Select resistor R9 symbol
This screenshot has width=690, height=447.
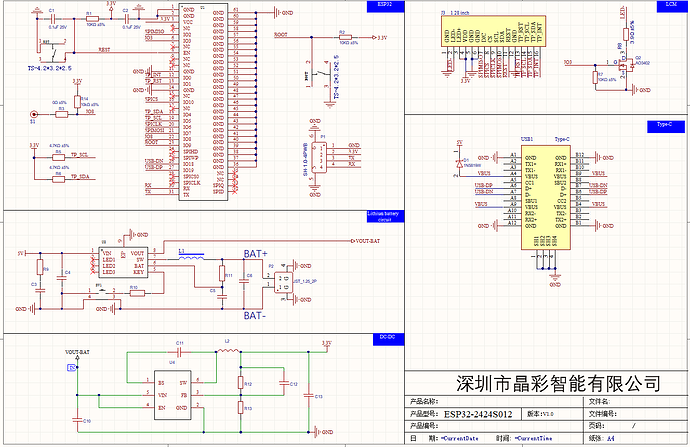[40, 267]
